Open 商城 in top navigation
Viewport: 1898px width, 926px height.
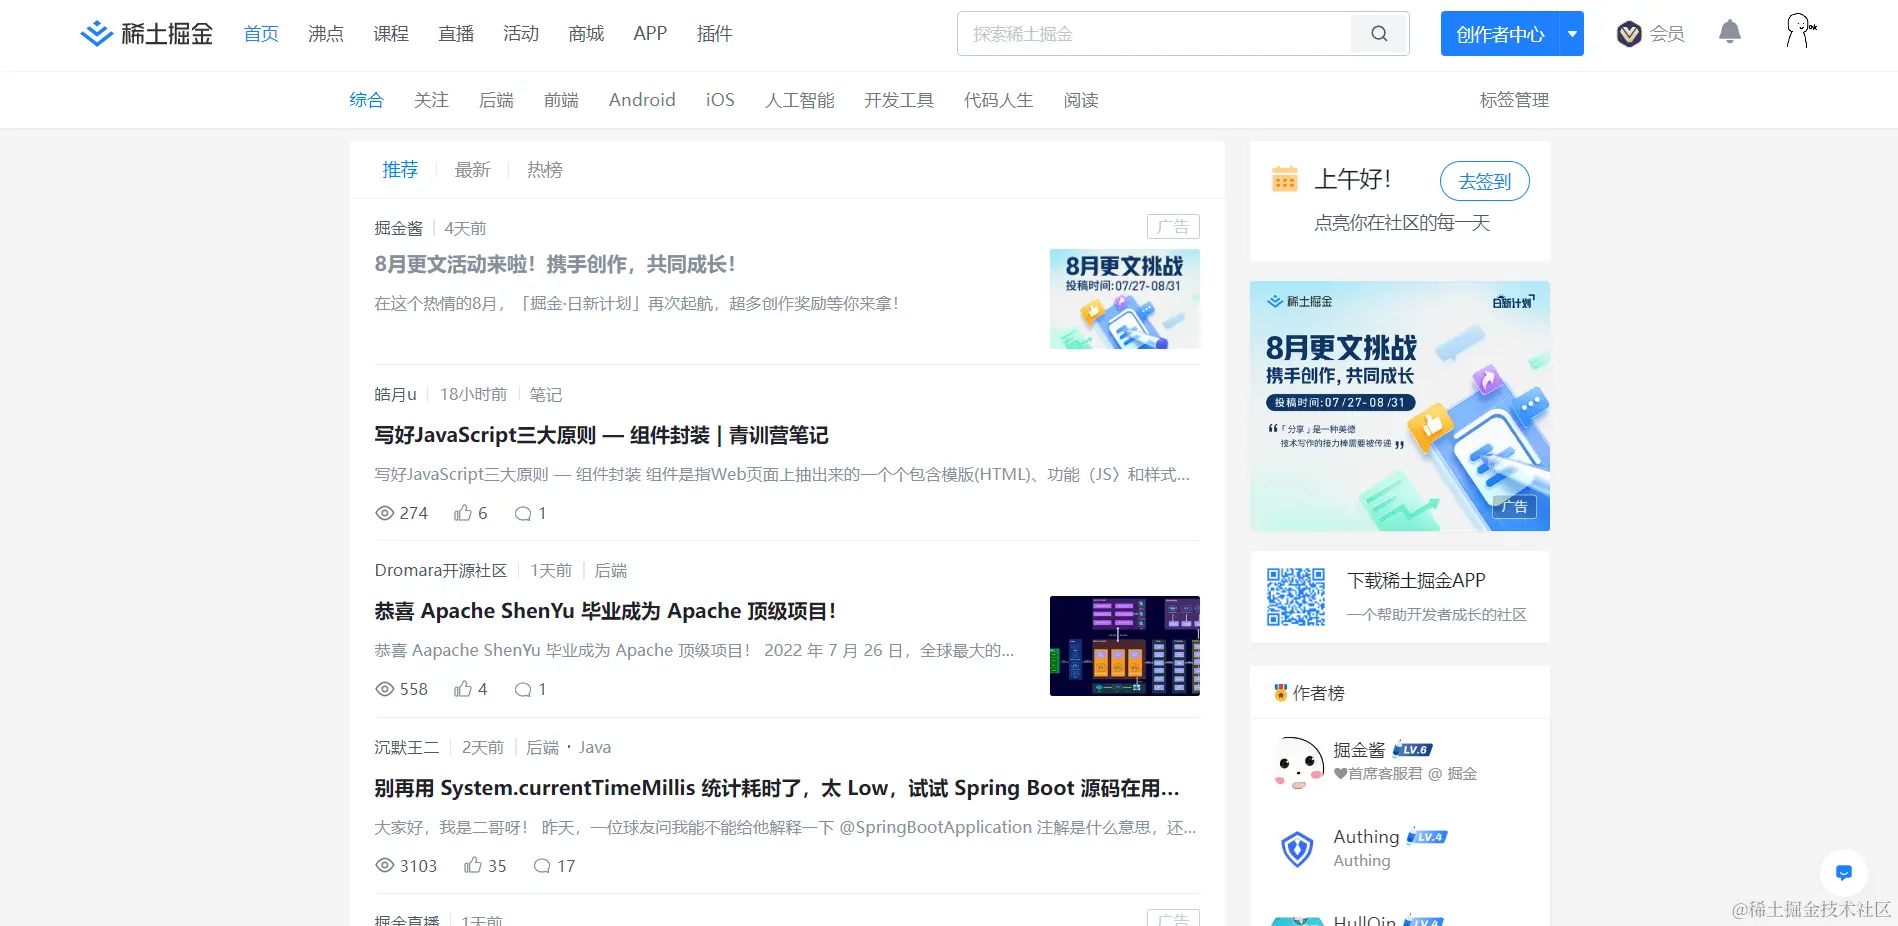[586, 34]
